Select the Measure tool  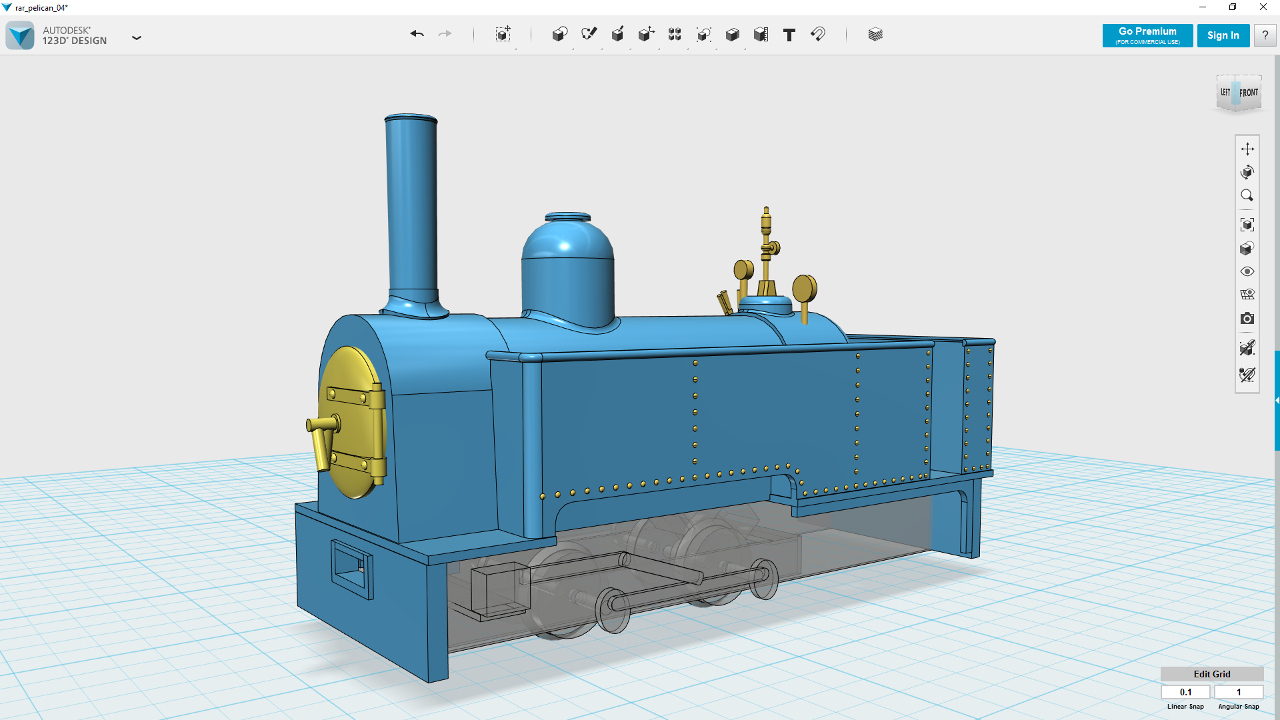tap(761, 34)
